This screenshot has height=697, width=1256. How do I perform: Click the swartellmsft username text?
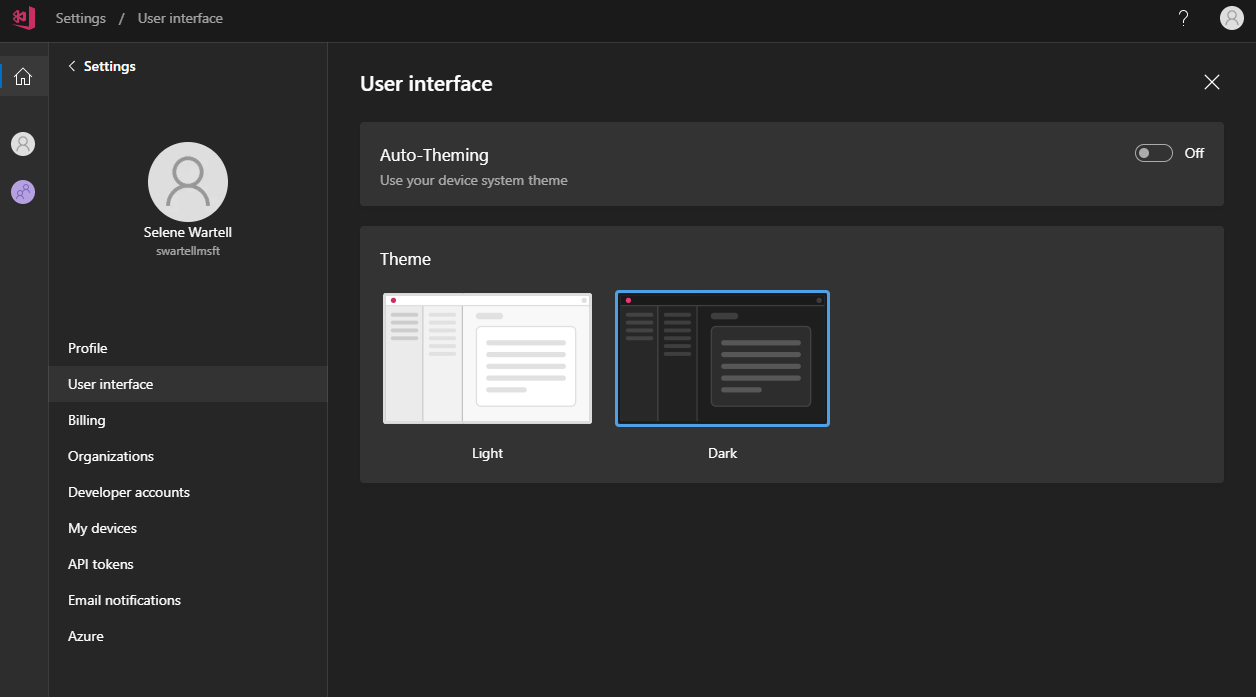(x=188, y=251)
